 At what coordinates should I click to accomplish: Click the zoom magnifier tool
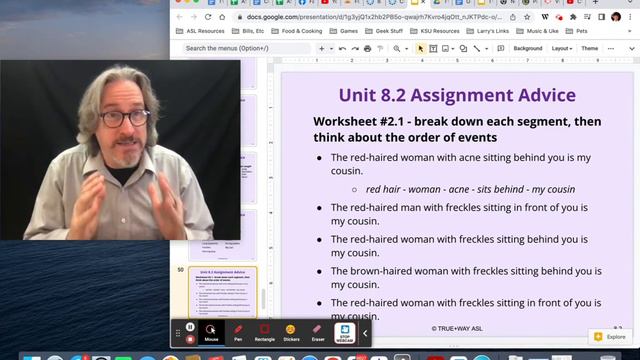click(x=397, y=49)
